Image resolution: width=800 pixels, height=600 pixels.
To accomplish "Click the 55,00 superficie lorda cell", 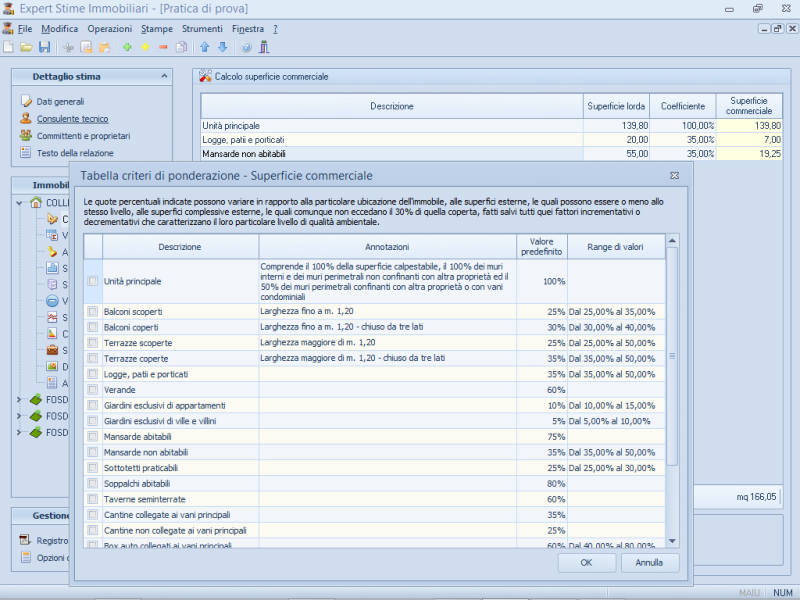I will click(616, 154).
